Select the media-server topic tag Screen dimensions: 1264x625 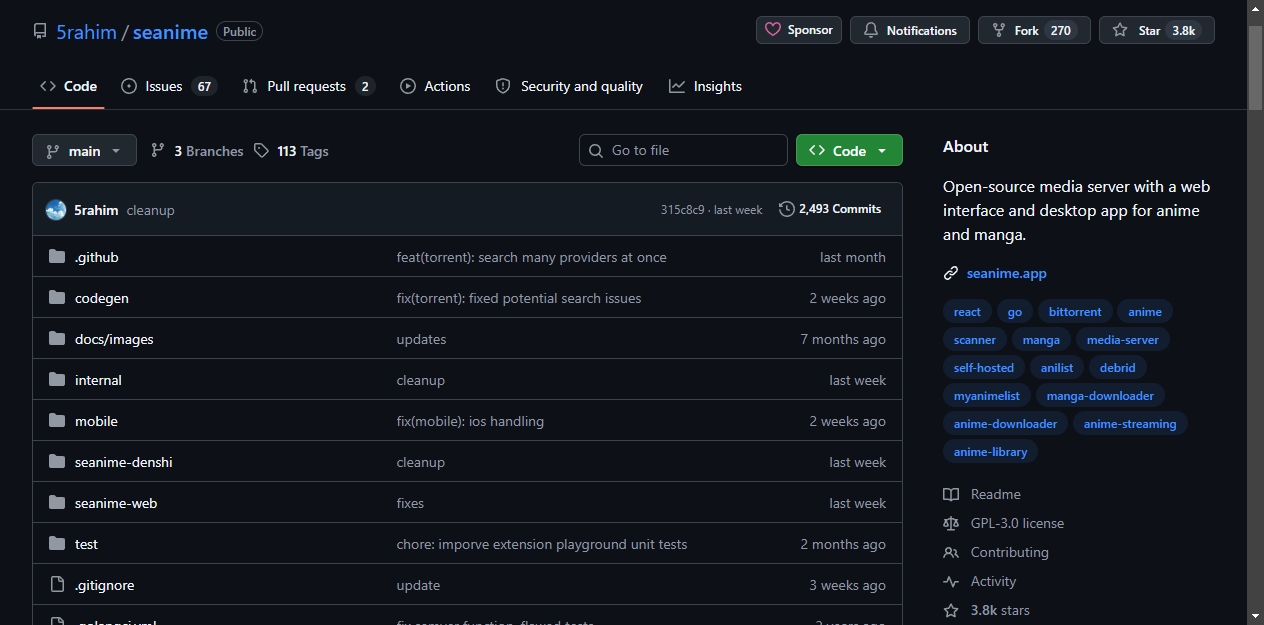tap(1123, 340)
